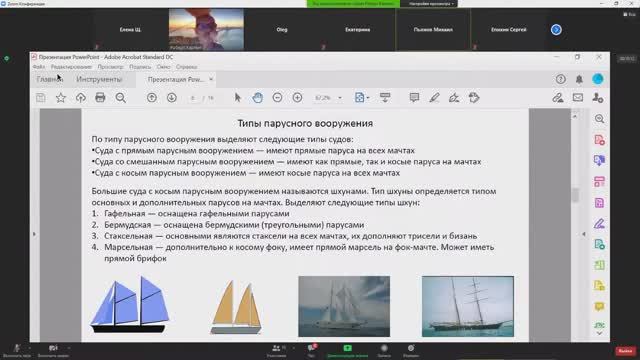Open the File menu
This screenshot has width=640, height=360.
39,67
